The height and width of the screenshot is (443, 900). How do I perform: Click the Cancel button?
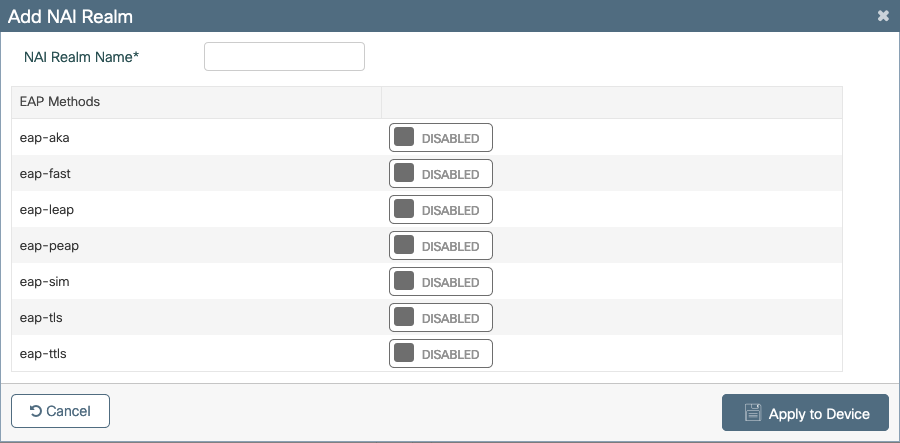tap(60, 411)
